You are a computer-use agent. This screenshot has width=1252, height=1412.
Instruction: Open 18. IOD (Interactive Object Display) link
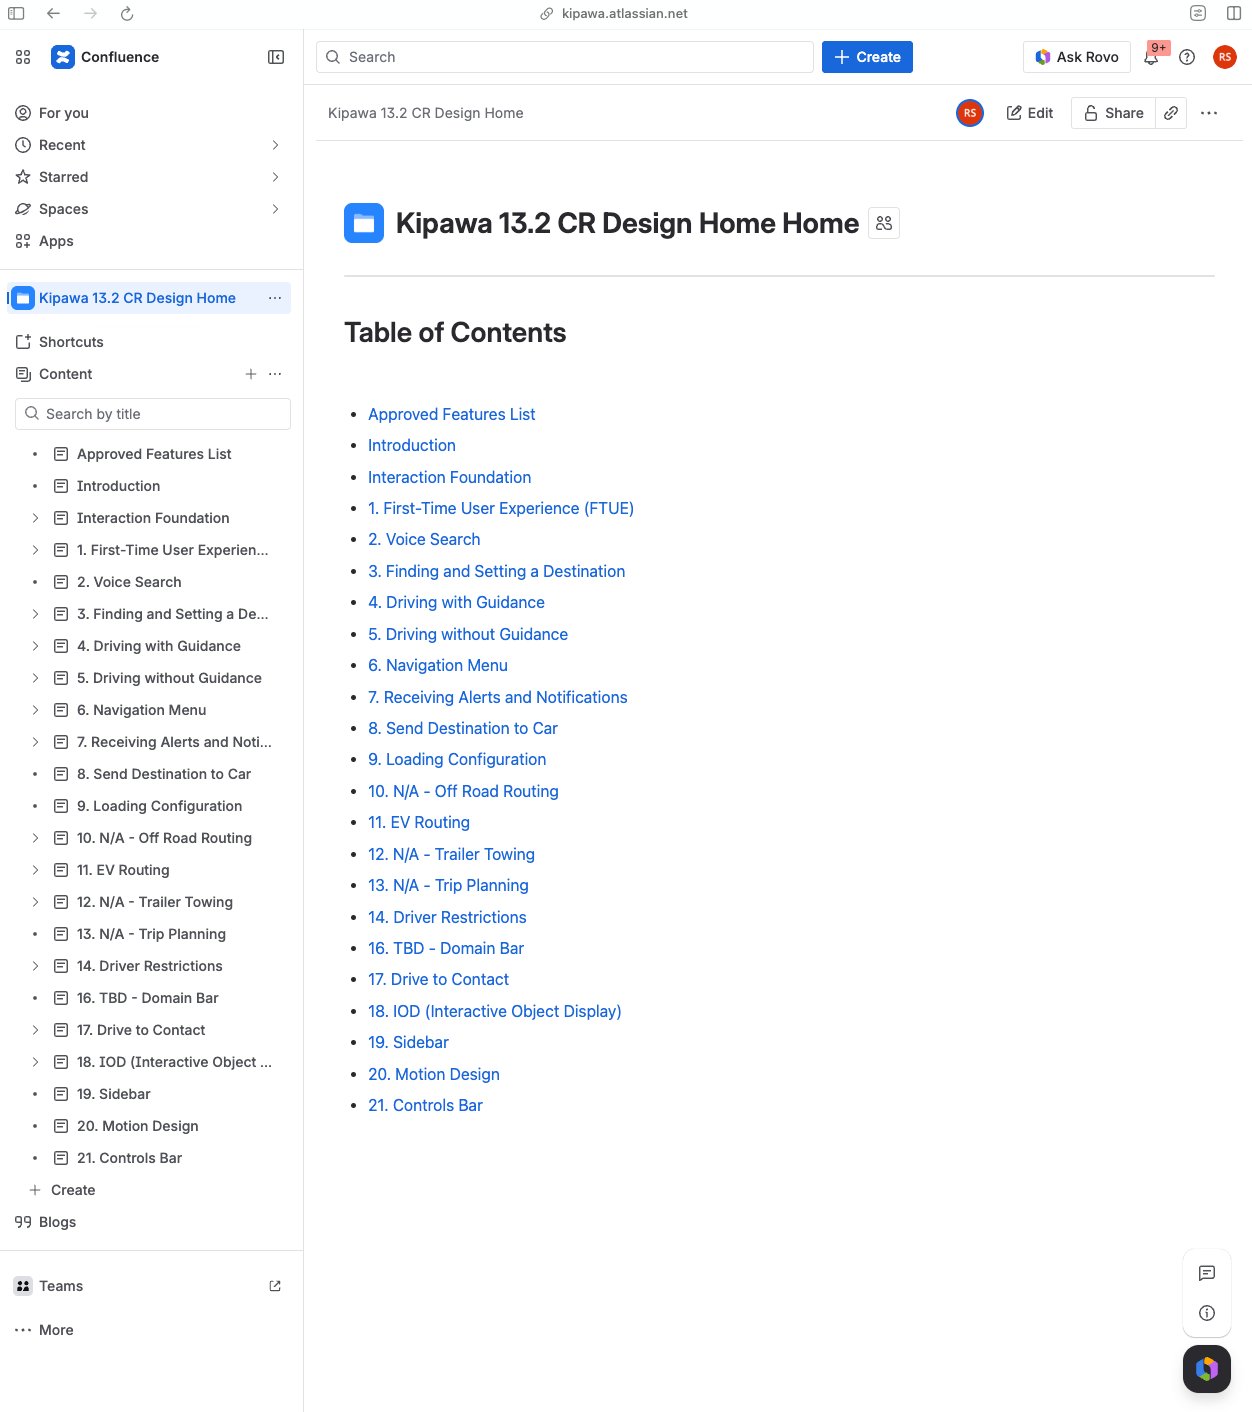point(494,1011)
